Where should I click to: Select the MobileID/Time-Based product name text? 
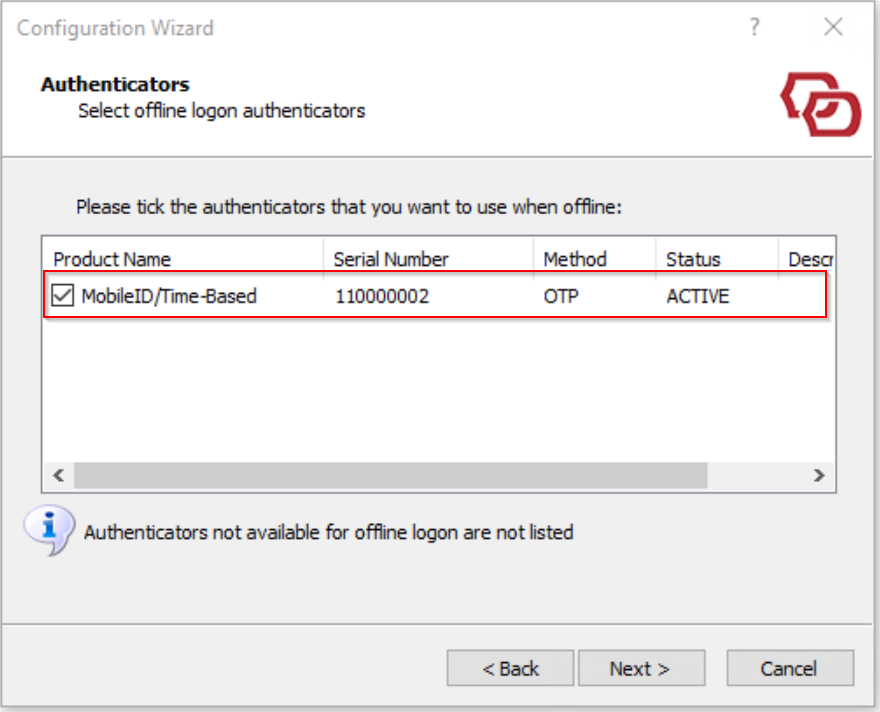click(x=168, y=296)
